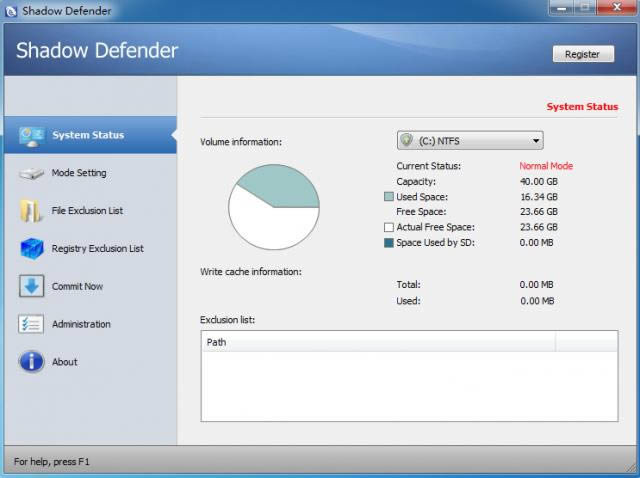Click the System Status monitor icon
Viewport: 640px width, 478px height.
(32, 136)
